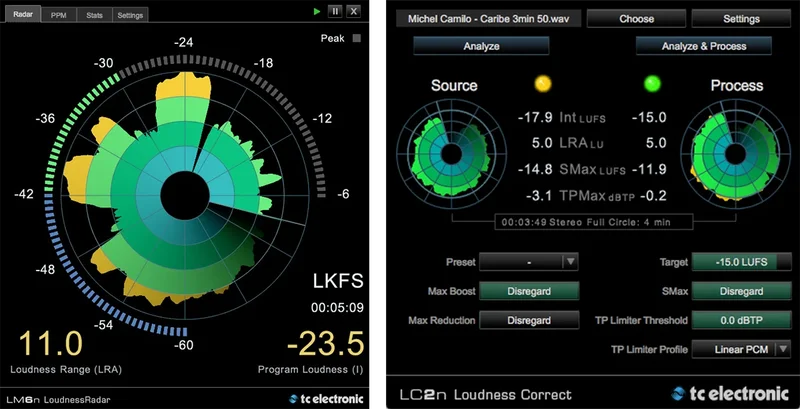Click the tc electronic logo in LM6n
Viewport: 800px width, 409px height.
pyautogui.click(x=326, y=399)
